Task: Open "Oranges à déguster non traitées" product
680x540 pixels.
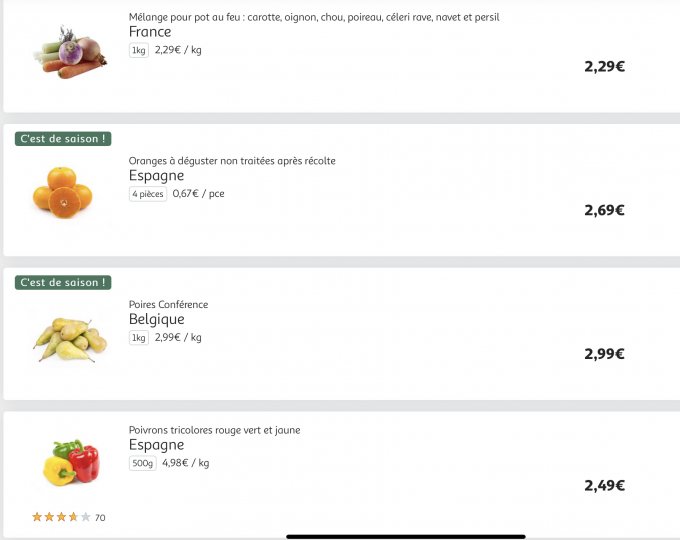Action: [x=232, y=161]
